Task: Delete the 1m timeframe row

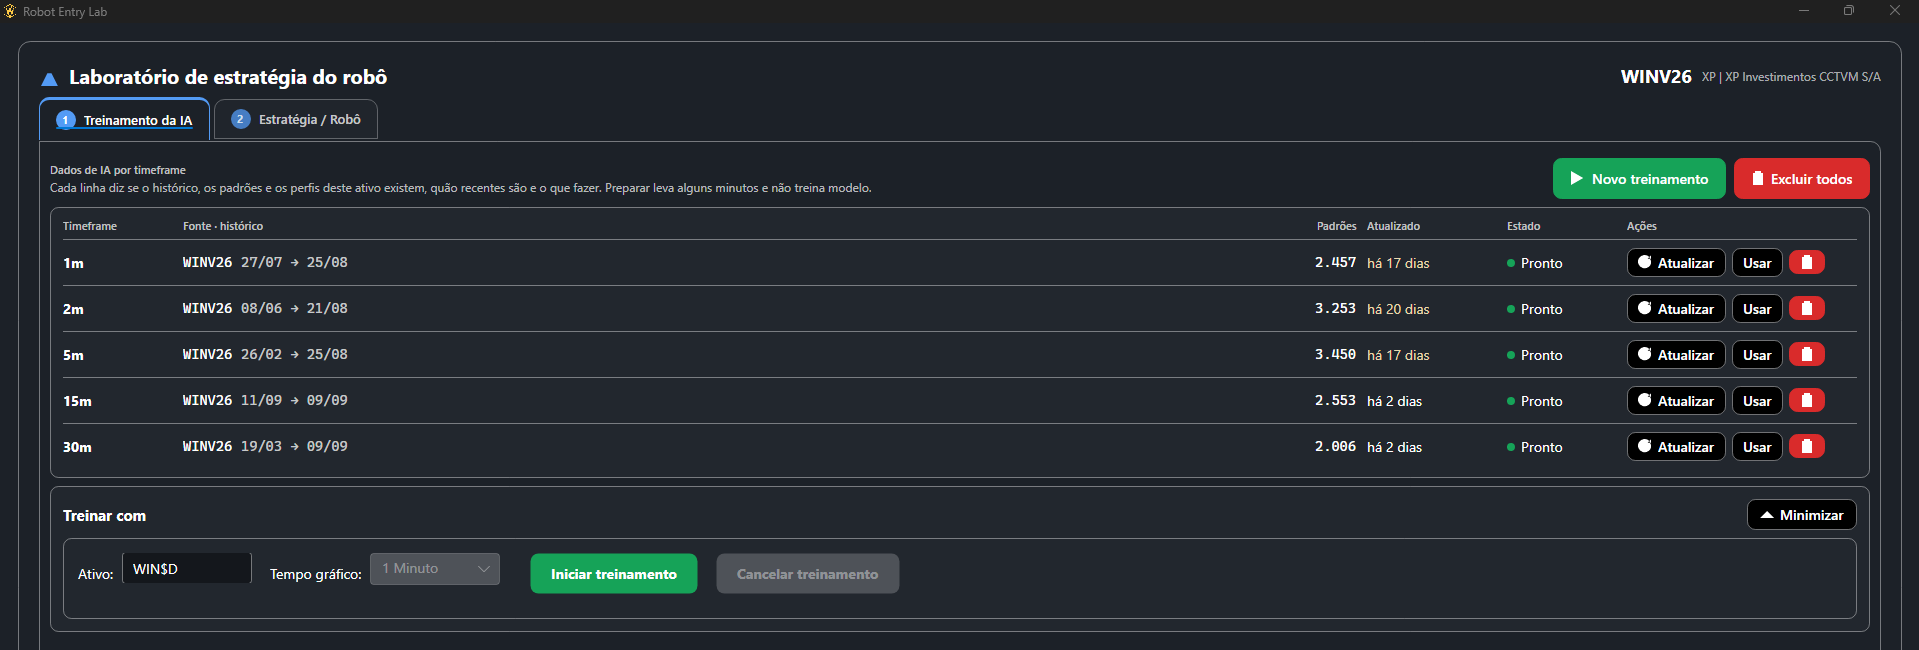Action: (1806, 263)
